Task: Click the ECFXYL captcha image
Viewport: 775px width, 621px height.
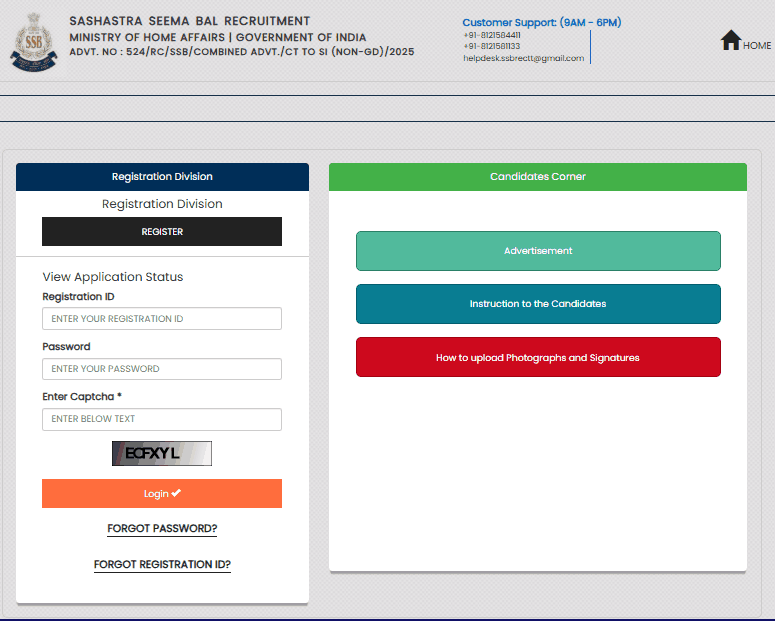Action: click(x=162, y=454)
